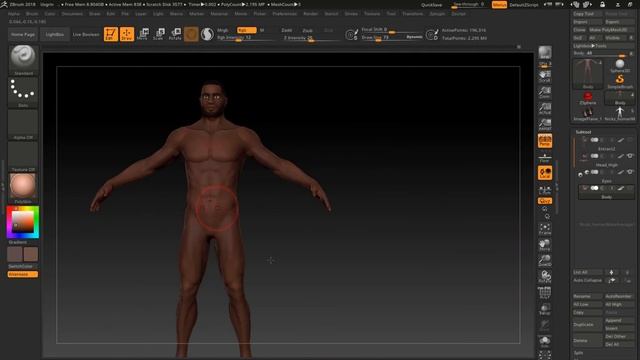The height and width of the screenshot is (360, 640).
Task: Open the material sphere picker
Action: [x=23, y=188]
